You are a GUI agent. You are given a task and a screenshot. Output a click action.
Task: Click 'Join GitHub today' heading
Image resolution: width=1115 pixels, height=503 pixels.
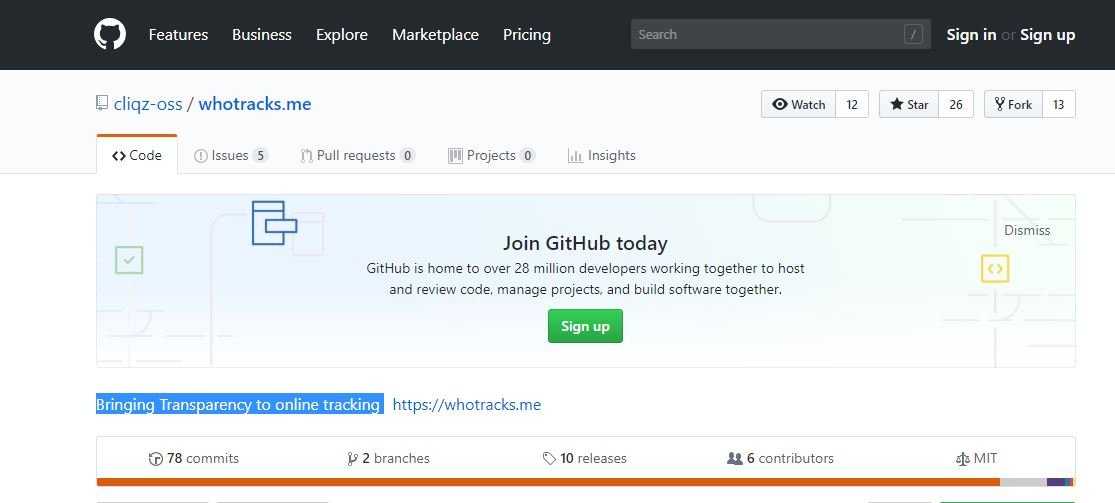pyautogui.click(x=585, y=243)
